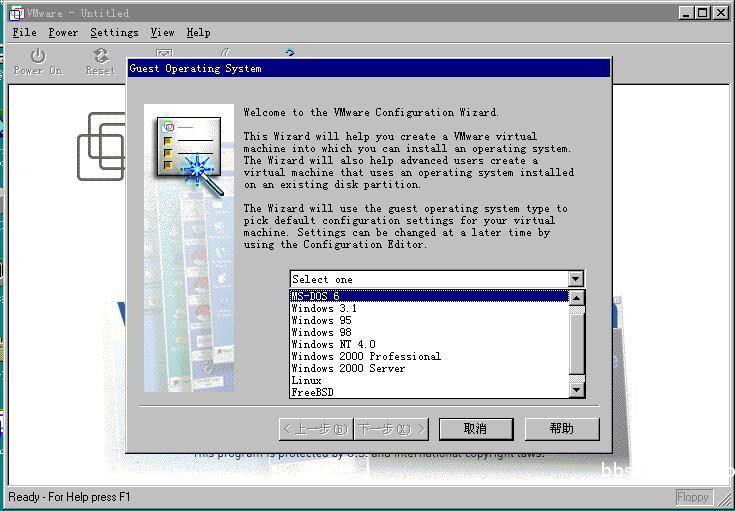Select Windows NT 4.0 in the list
735x511 pixels.
point(429,344)
